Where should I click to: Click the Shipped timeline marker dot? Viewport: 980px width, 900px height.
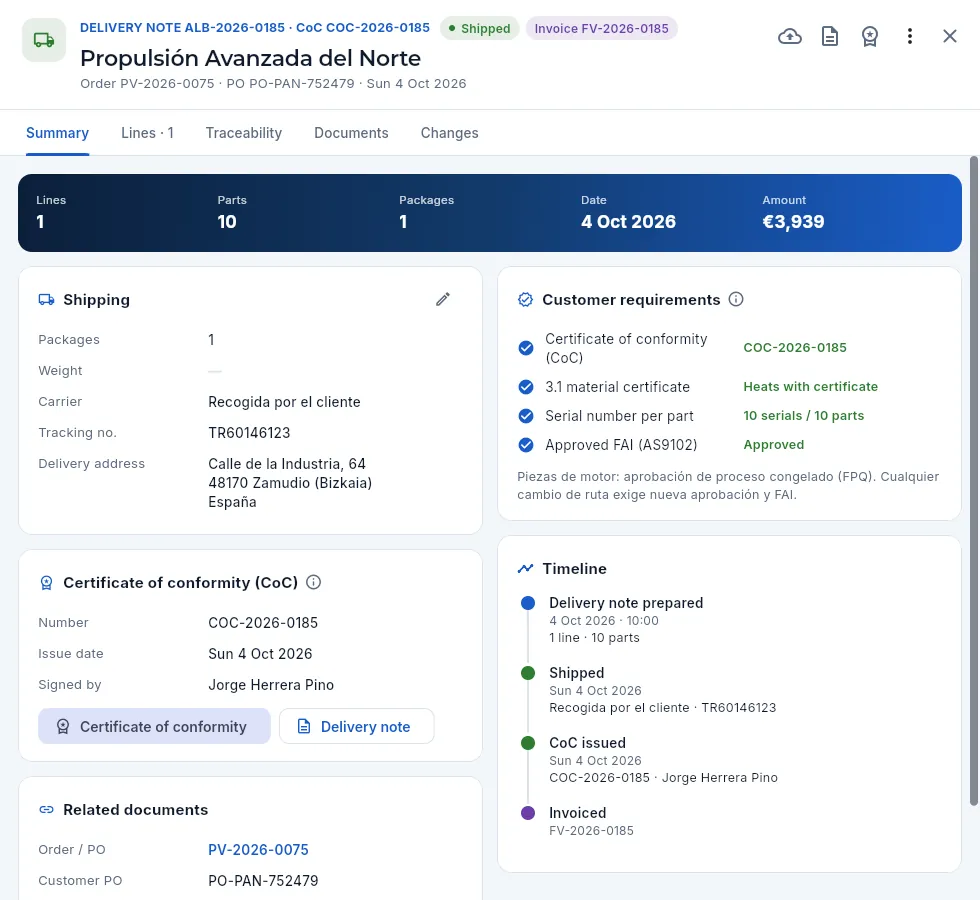pyautogui.click(x=528, y=673)
